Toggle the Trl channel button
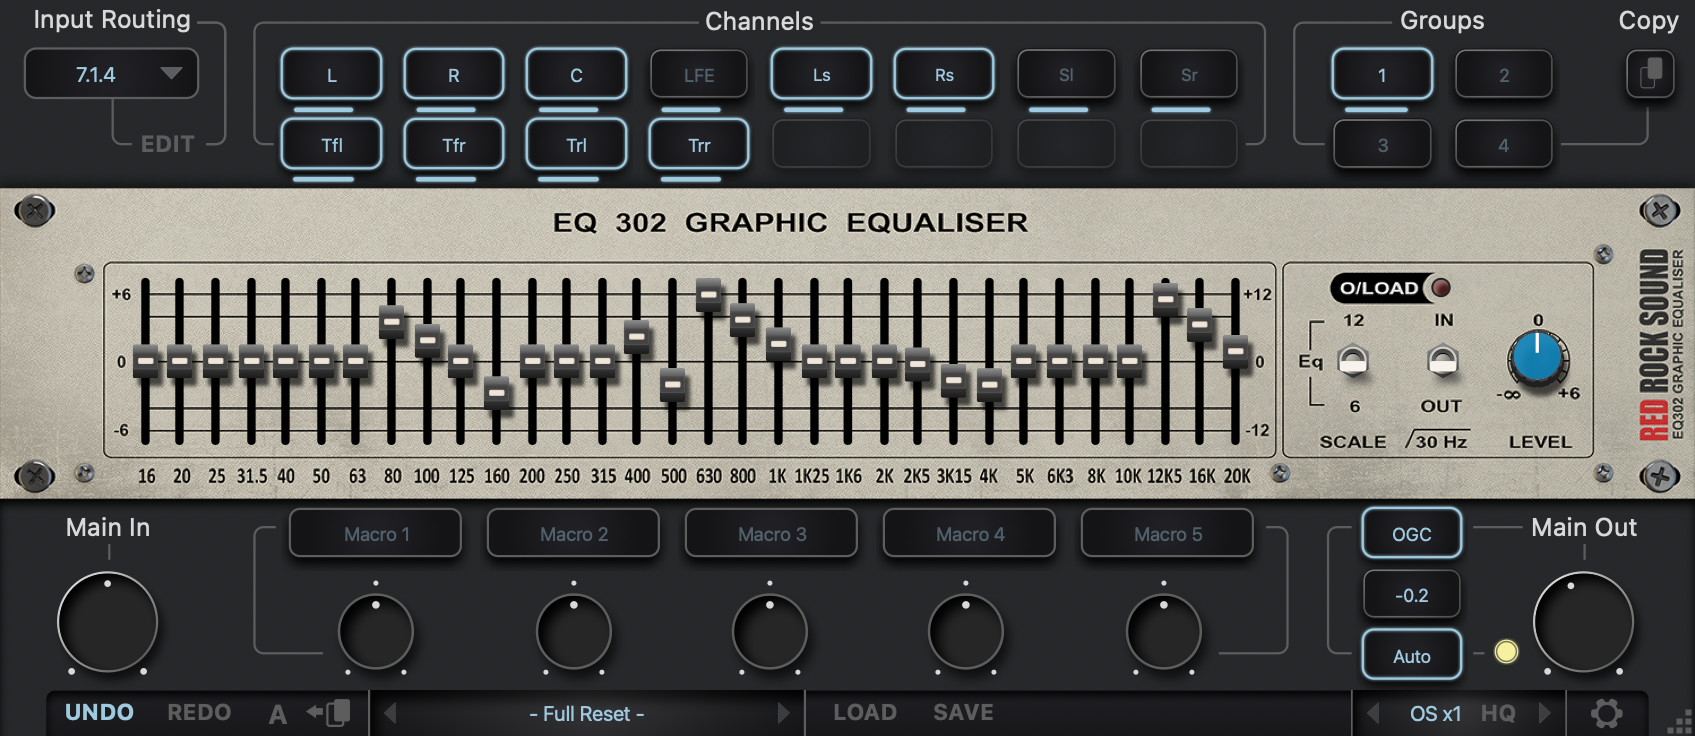The image size is (1695, 736). 576,145
